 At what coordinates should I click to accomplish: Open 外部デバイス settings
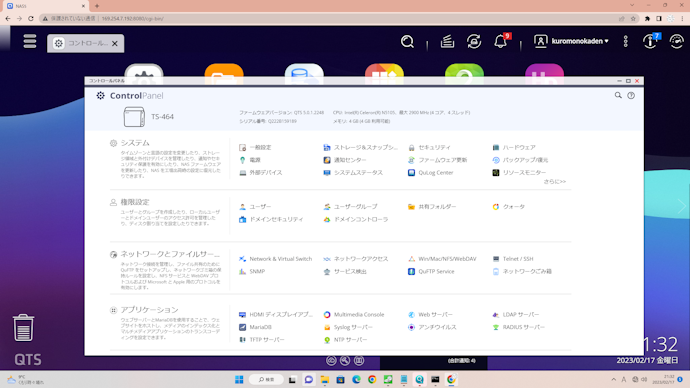261,173
